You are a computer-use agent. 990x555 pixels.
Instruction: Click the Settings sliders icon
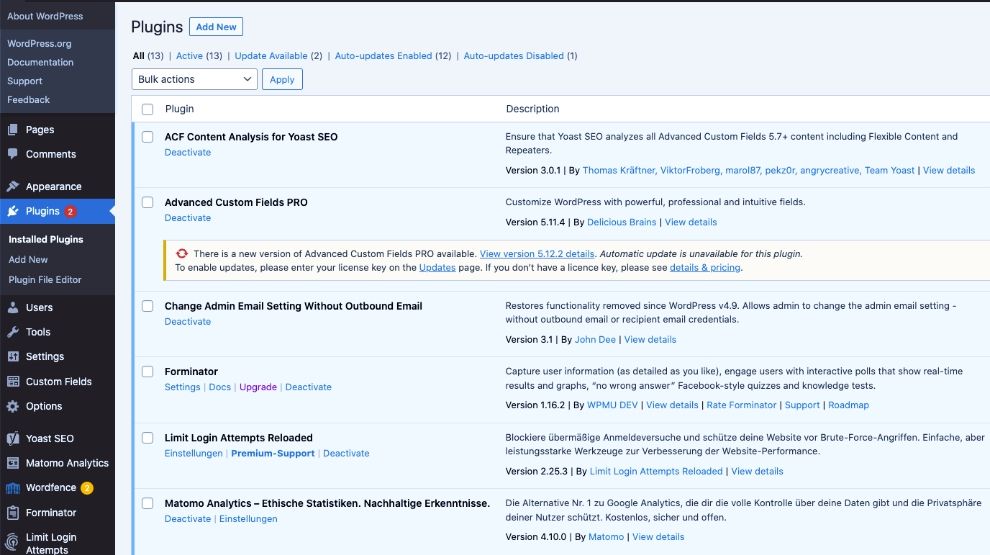(x=13, y=357)
